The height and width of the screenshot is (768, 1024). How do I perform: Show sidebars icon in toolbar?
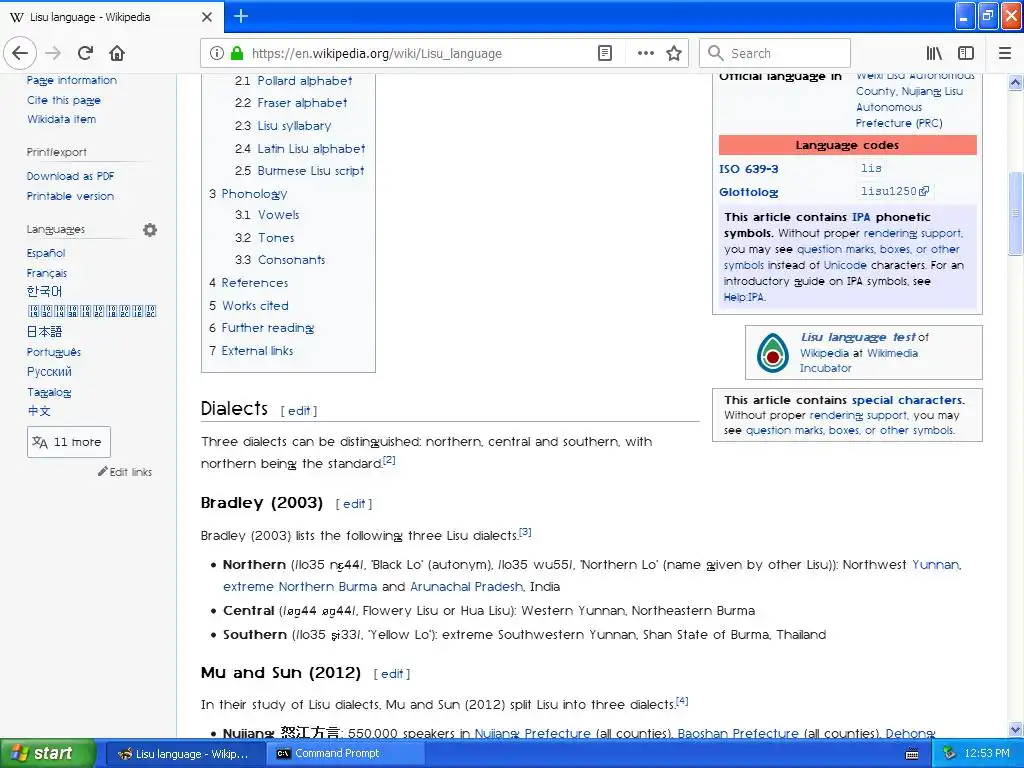point(966,53)
